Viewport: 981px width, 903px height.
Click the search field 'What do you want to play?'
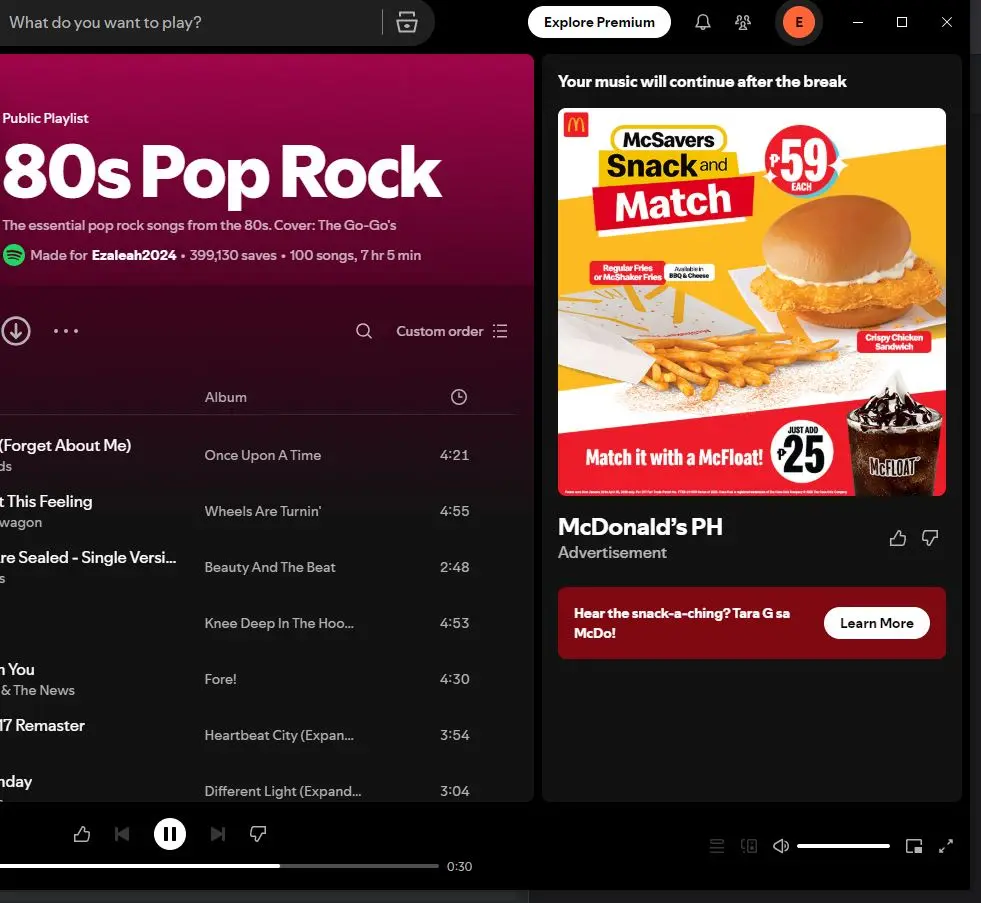tap(188, 23)
